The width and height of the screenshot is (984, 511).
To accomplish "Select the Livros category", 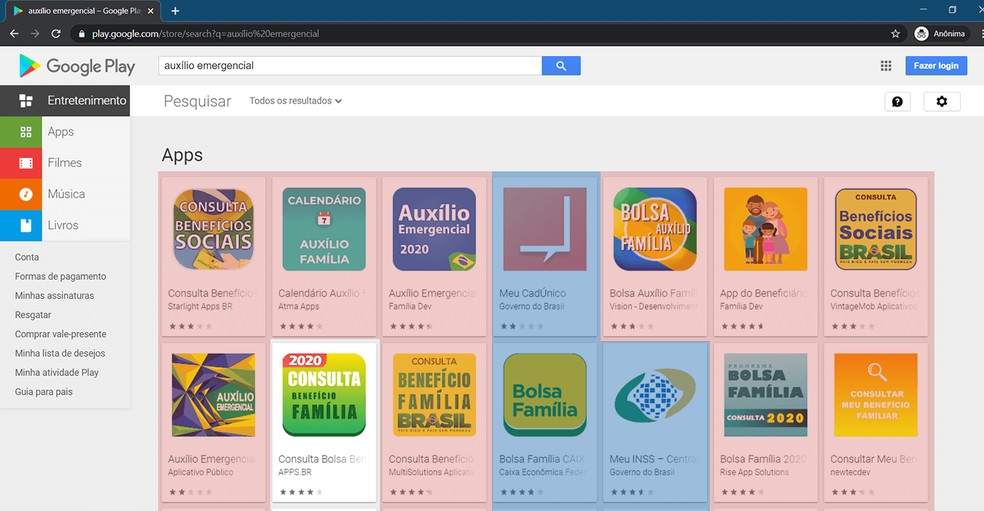I will click(65, 225).
